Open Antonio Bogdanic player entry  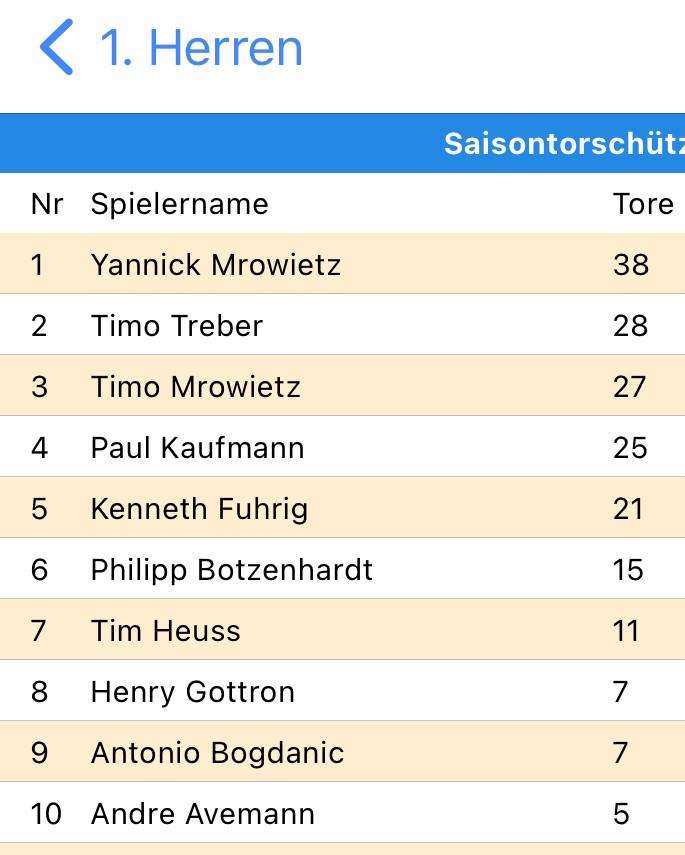(342, 752)
